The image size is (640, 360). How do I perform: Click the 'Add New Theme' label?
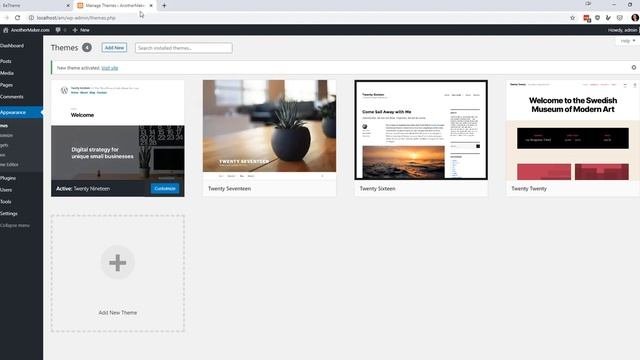[x=118, y=313]
